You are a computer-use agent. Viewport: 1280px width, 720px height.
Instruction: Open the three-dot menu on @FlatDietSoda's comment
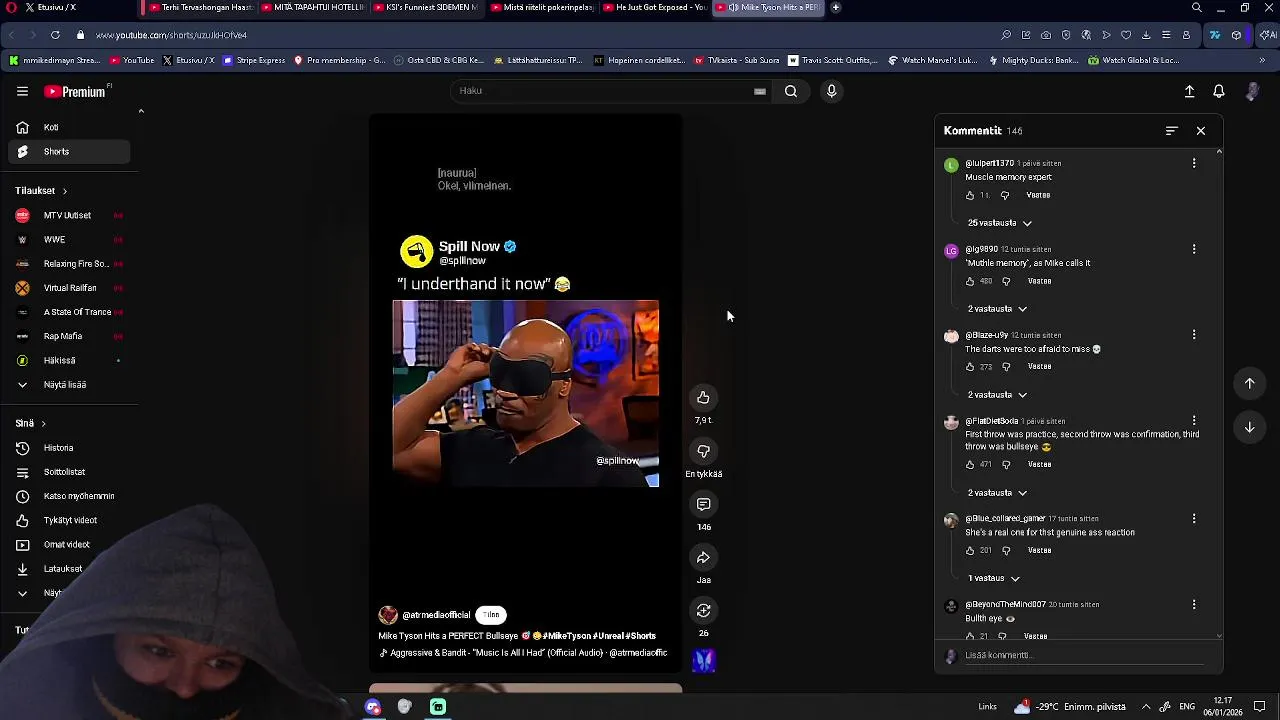(1194, 421)
